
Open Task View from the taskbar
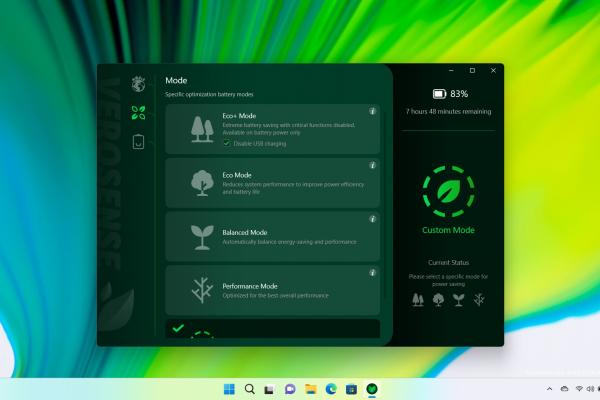[270, 390]
